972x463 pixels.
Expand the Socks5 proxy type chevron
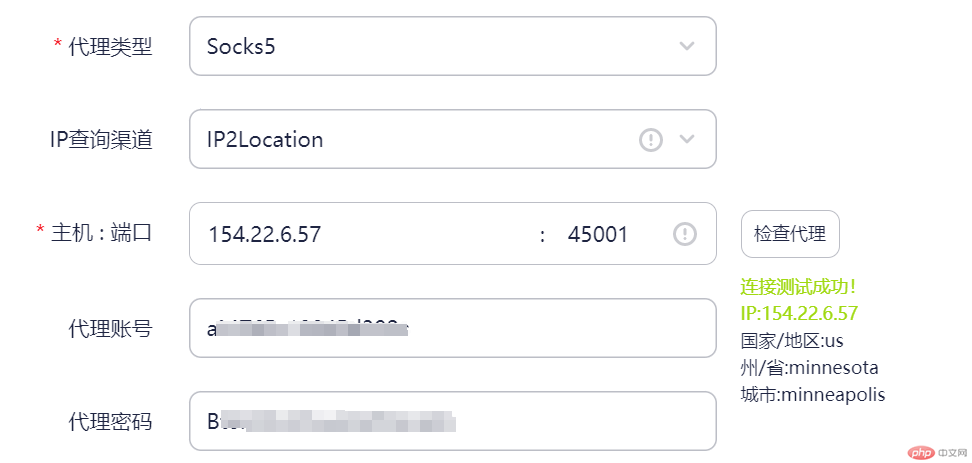686,46
